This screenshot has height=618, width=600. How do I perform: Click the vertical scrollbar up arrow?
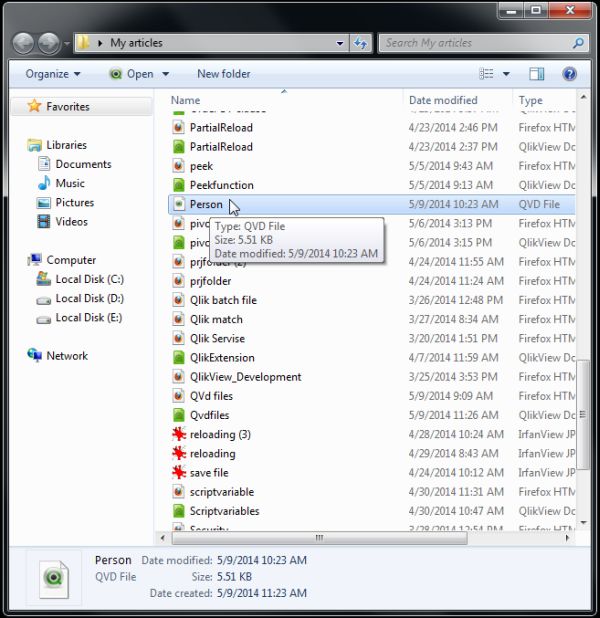(583, 97)
